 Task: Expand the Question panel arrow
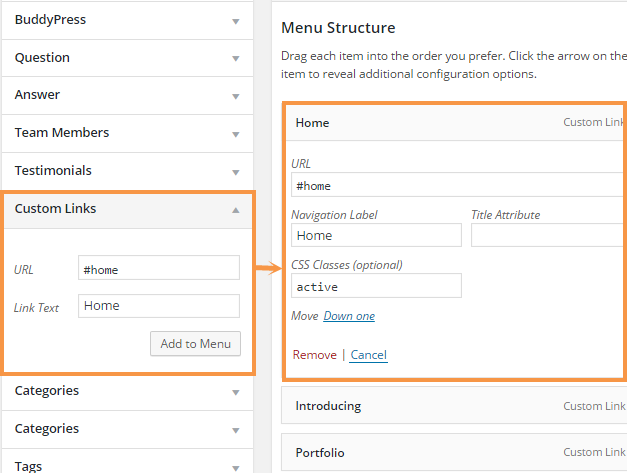pyautogui.click(x=236, y=58)
